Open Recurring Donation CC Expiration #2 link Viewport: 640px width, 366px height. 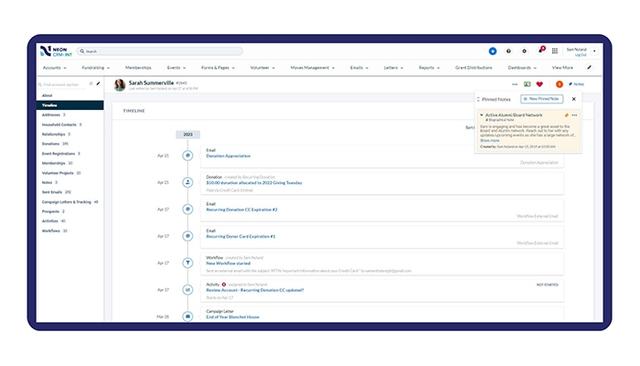tap(242, 210)
